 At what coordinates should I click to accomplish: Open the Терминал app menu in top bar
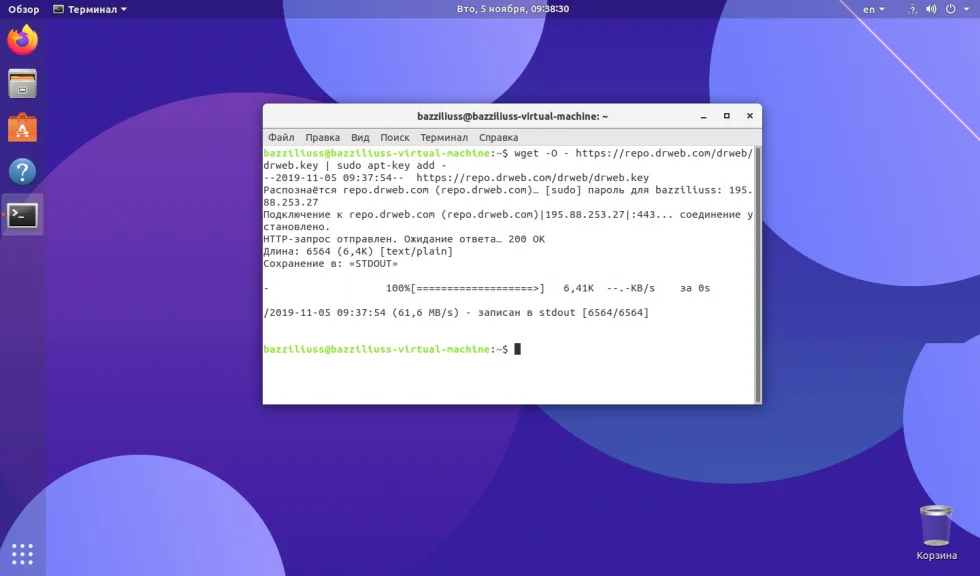coord(90,9)
